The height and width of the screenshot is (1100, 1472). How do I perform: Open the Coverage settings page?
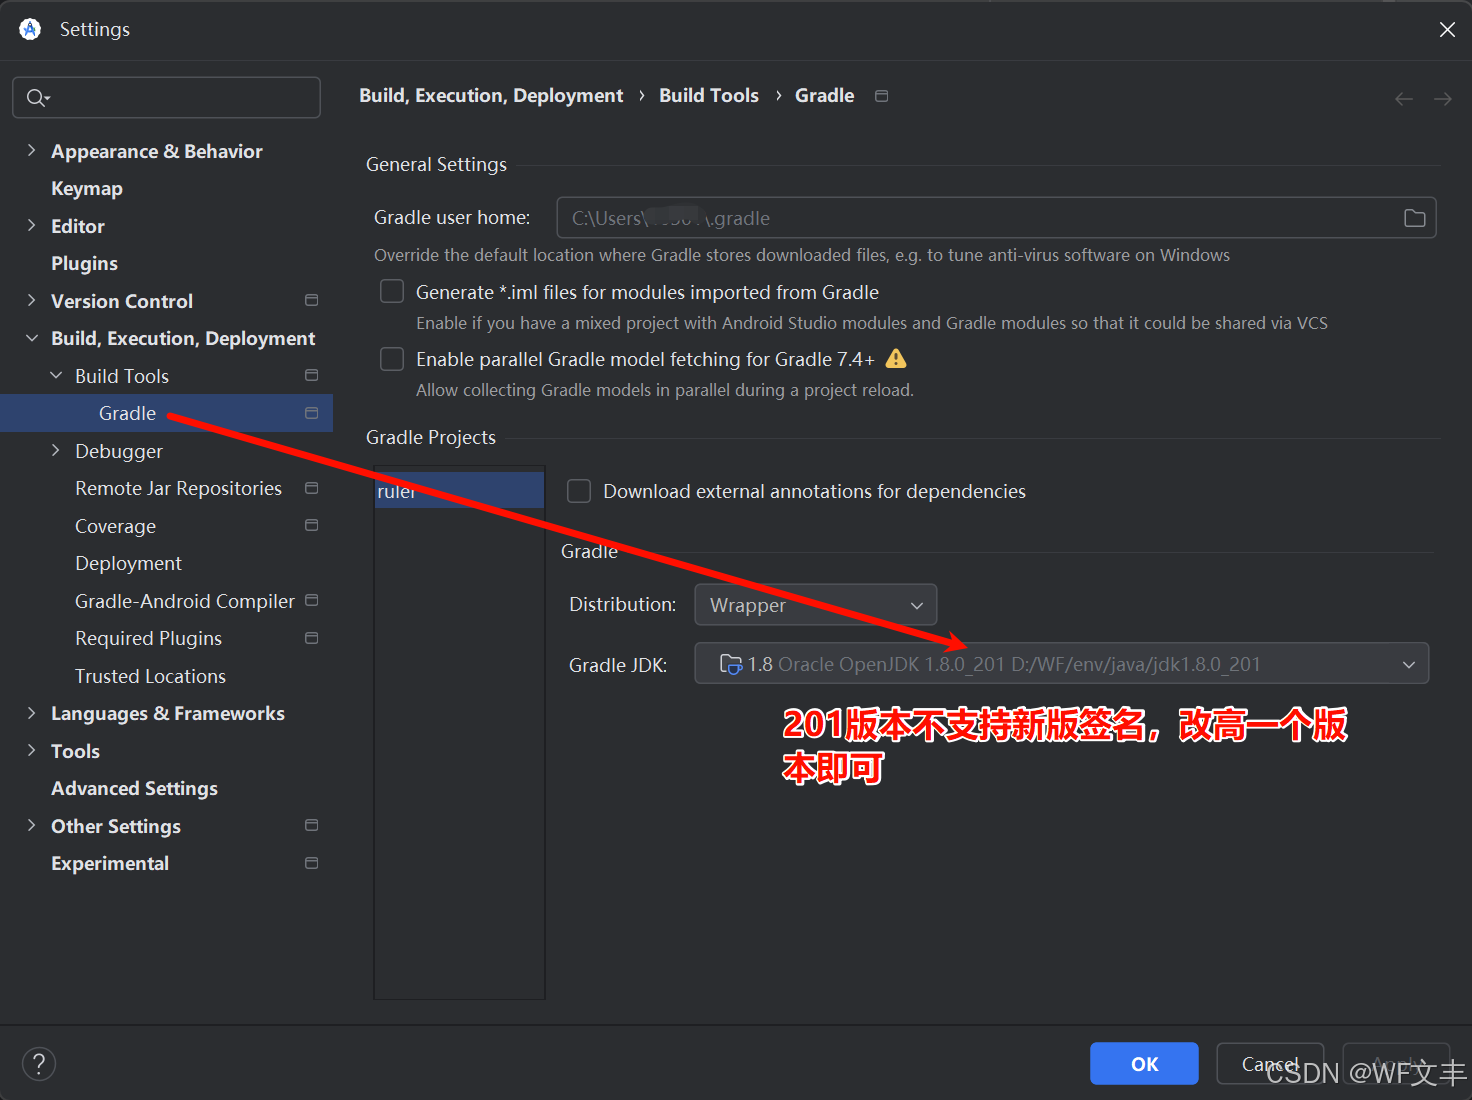tap(115, 526)
